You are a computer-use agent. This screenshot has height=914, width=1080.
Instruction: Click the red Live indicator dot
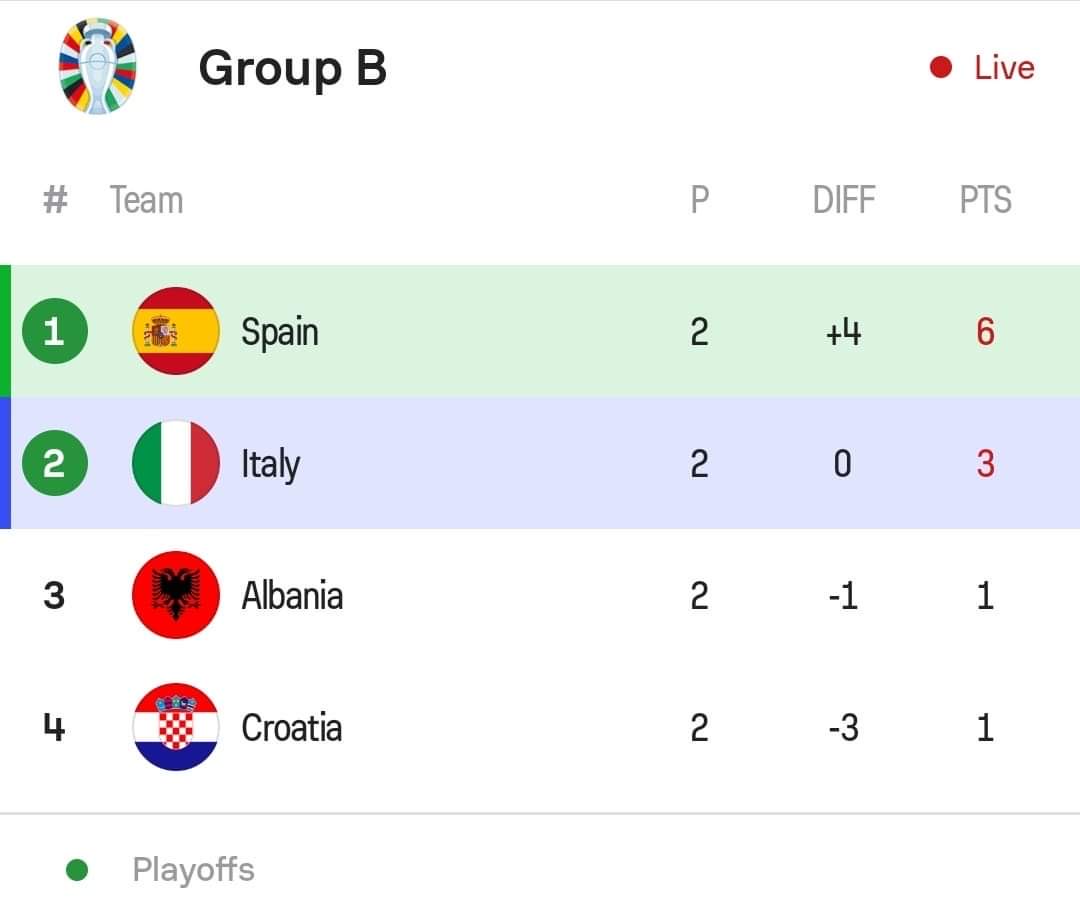[x=940, y=68]
